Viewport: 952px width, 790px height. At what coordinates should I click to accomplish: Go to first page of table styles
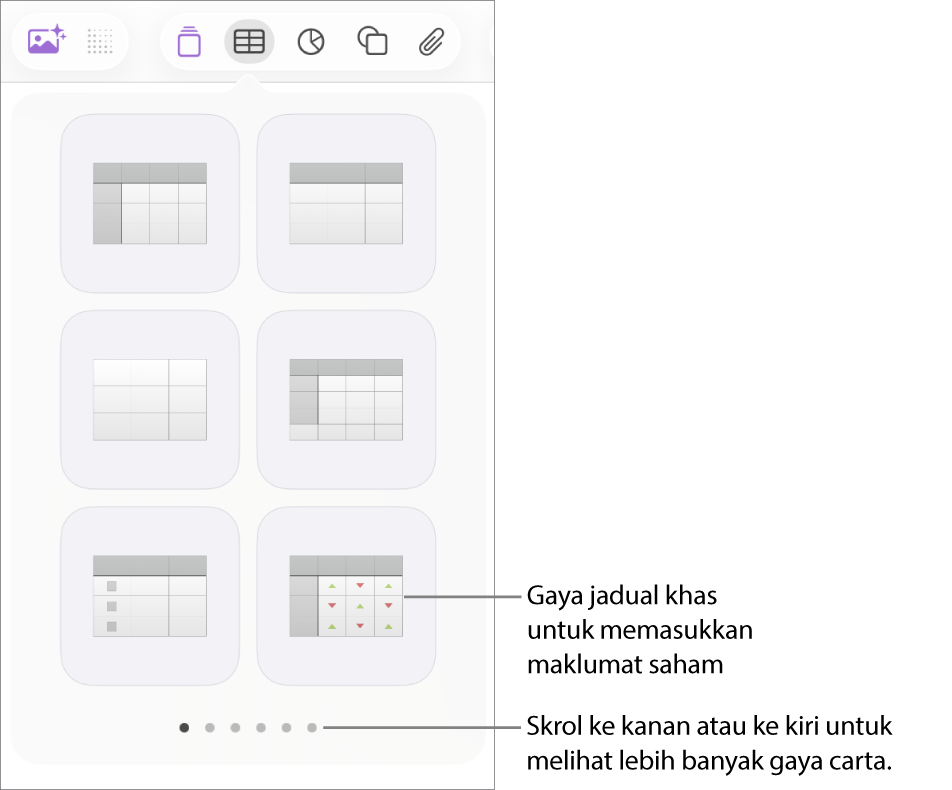tap(184, 728)
